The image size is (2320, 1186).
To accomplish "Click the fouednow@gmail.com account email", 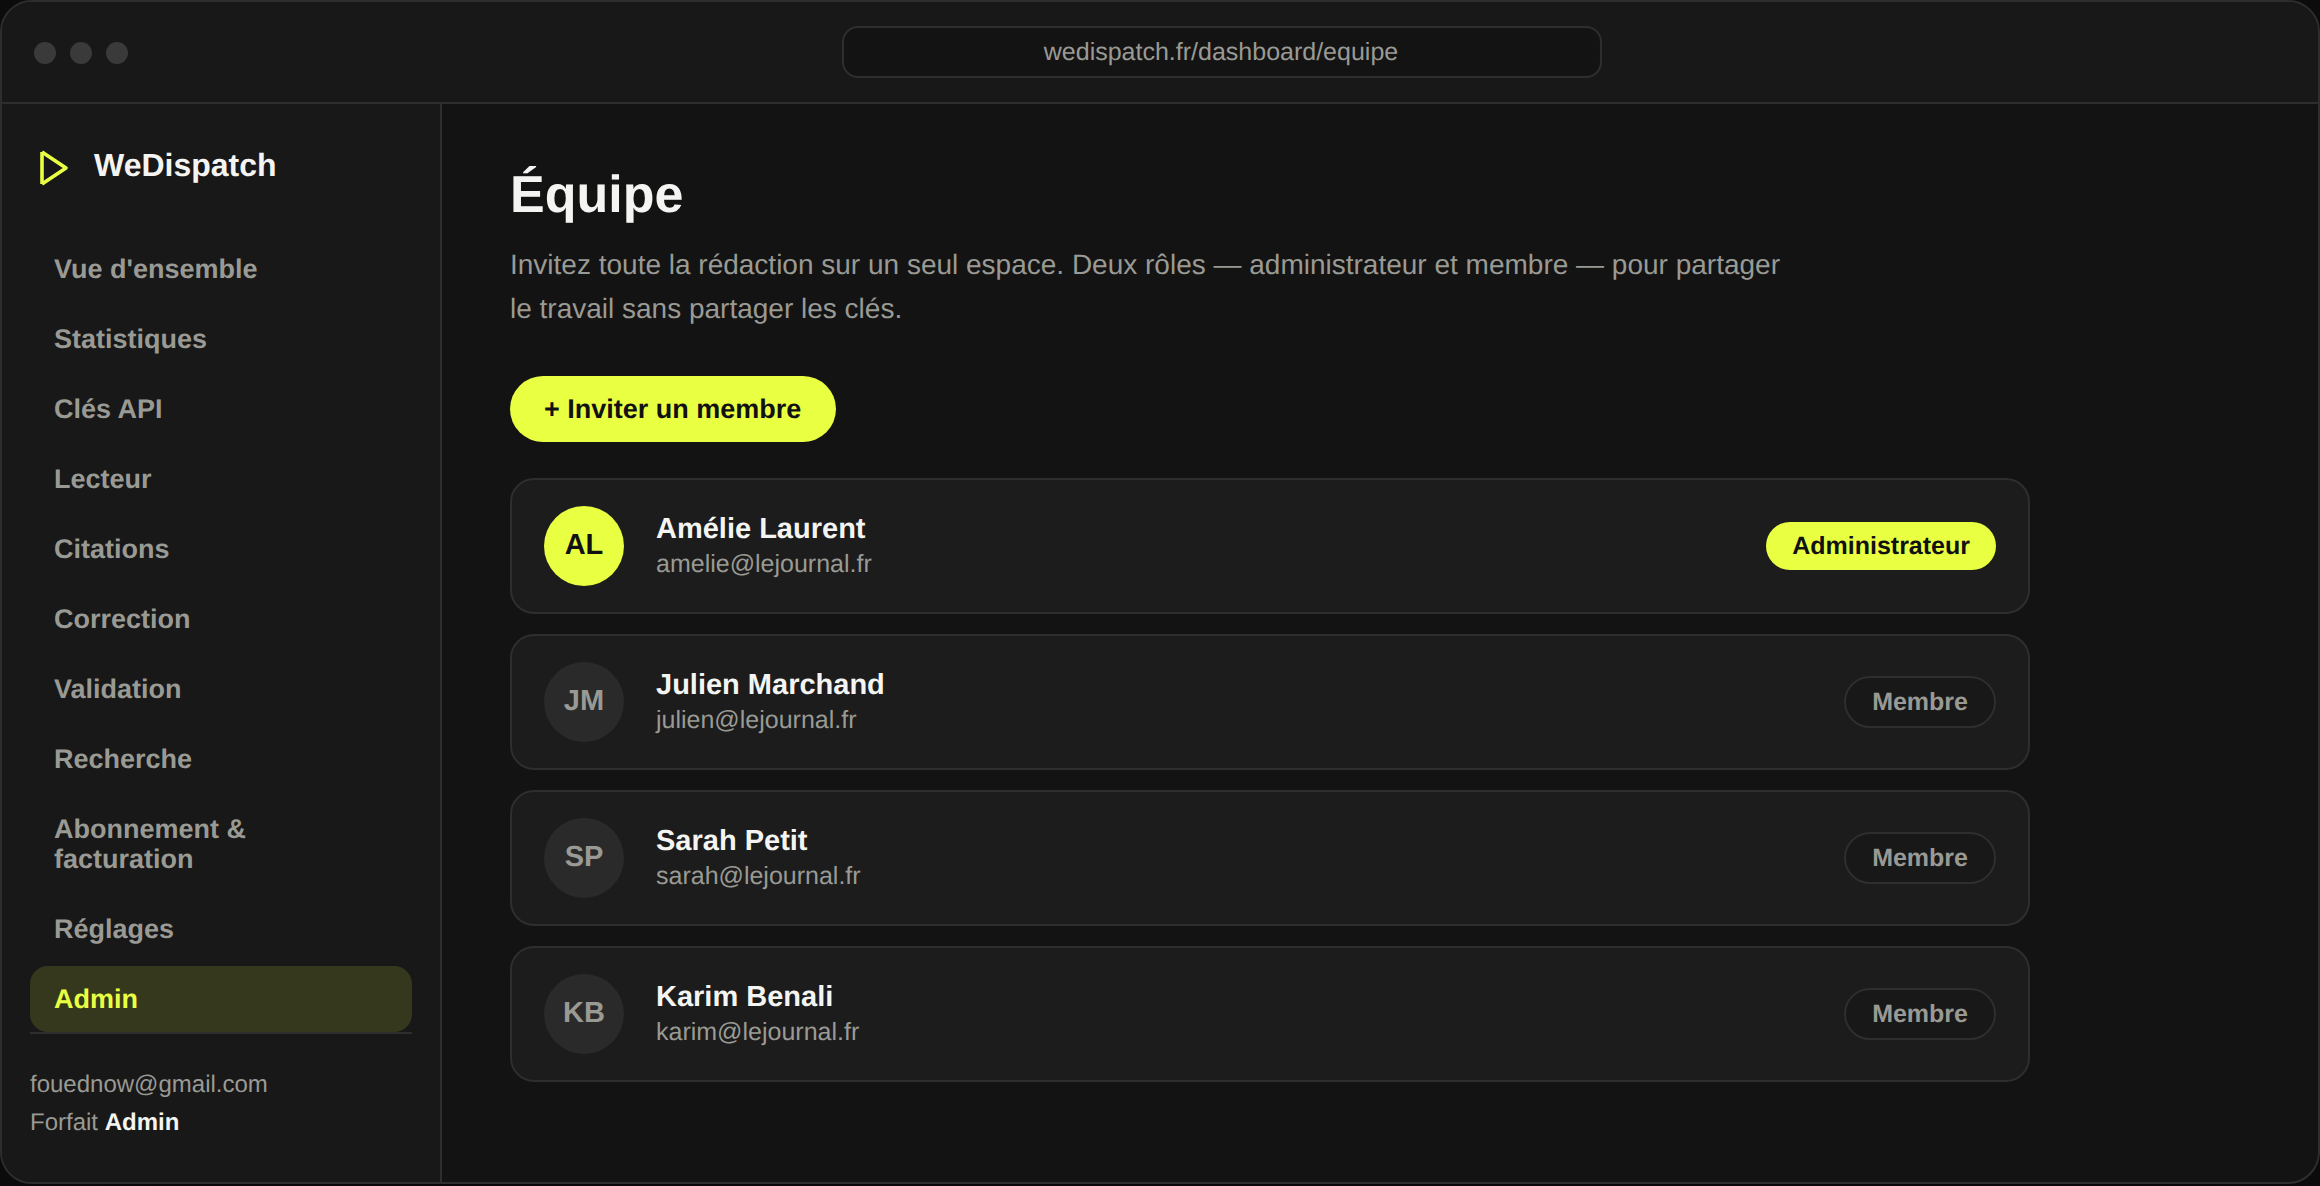I will tap(149, 1084).
